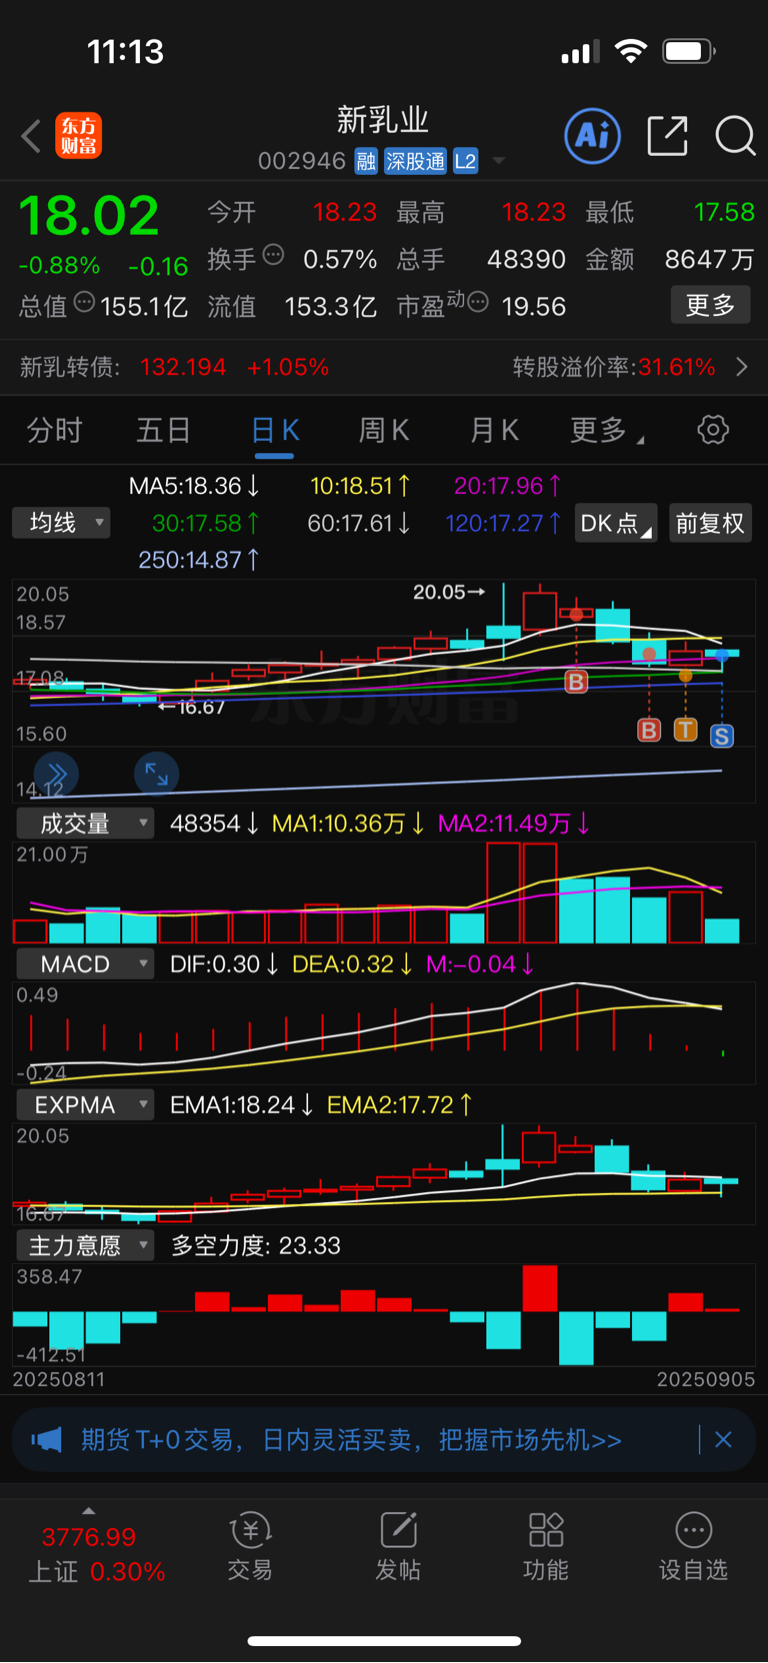The image size is (768, 1663).
Task: Expand the stock code dropdown arrow
Action: [x=499, y=160]
